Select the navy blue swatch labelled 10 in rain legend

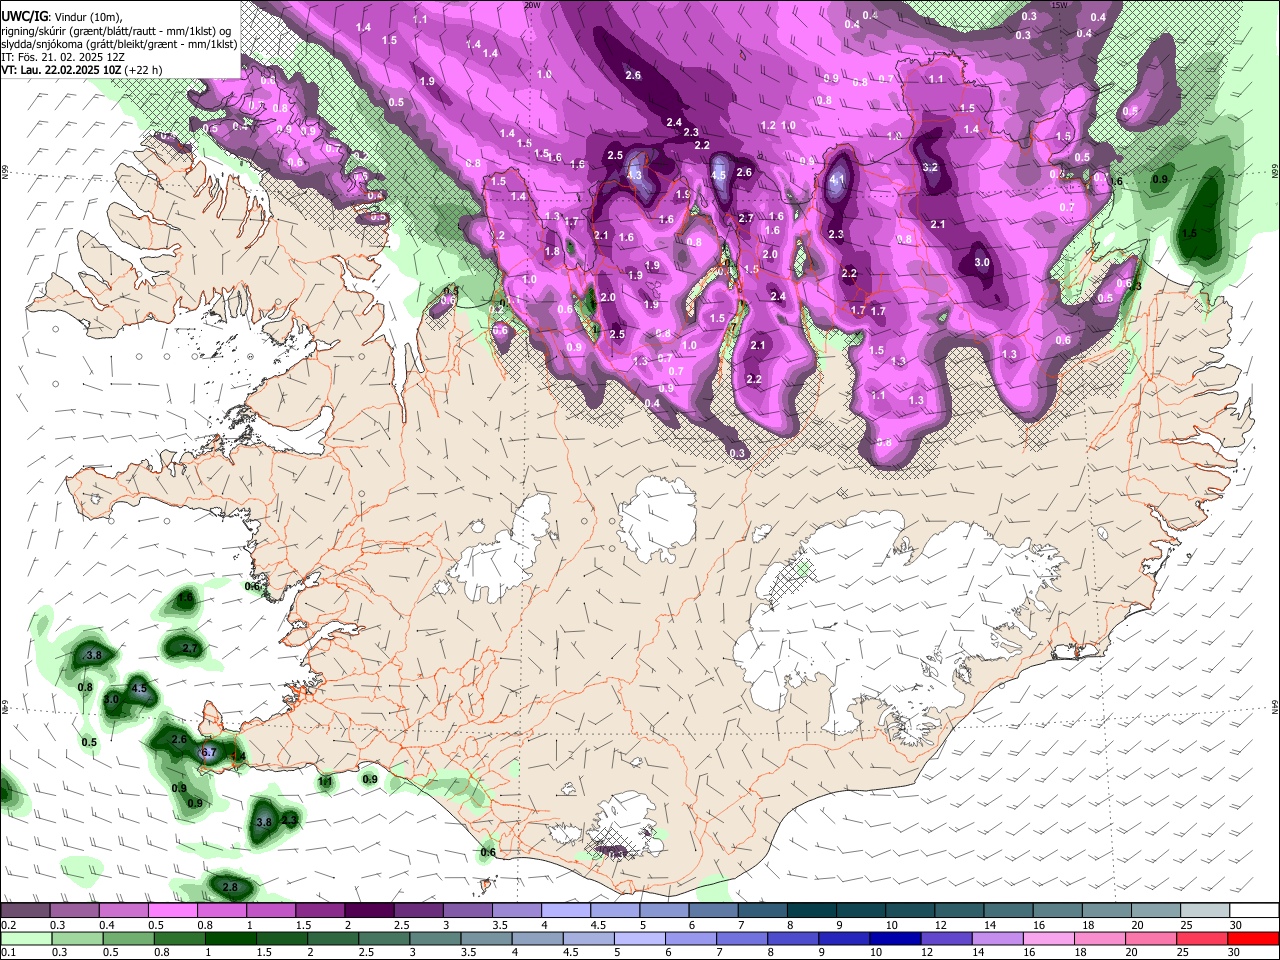tap(896, 938)
